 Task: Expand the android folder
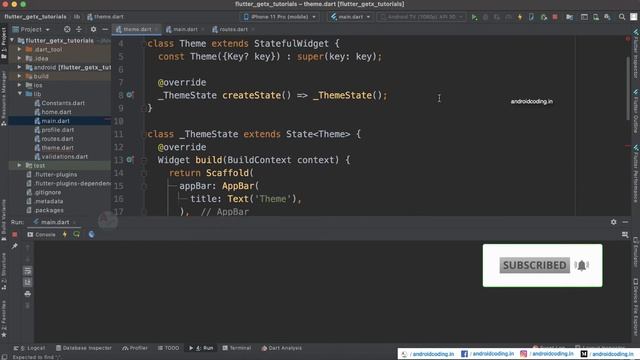pyautogui.click(x=19, y=67)
